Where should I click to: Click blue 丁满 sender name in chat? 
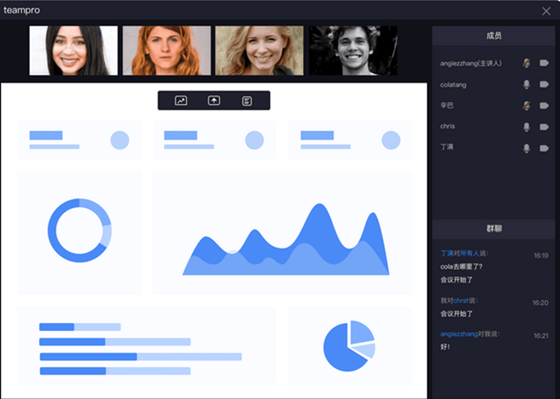tap(447, 253)
